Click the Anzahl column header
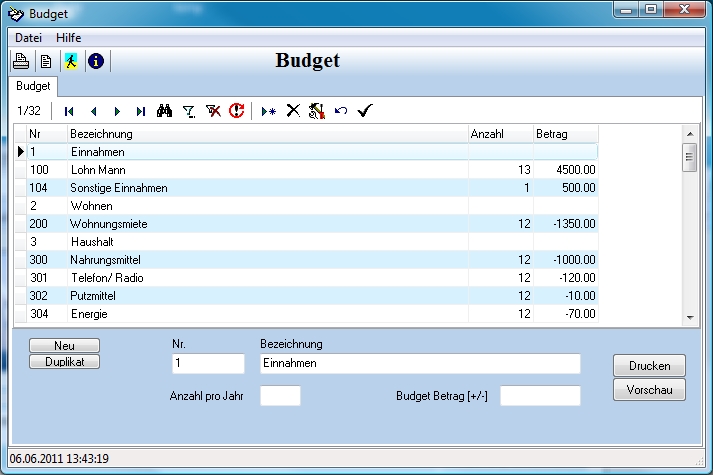 click(501, 134)
